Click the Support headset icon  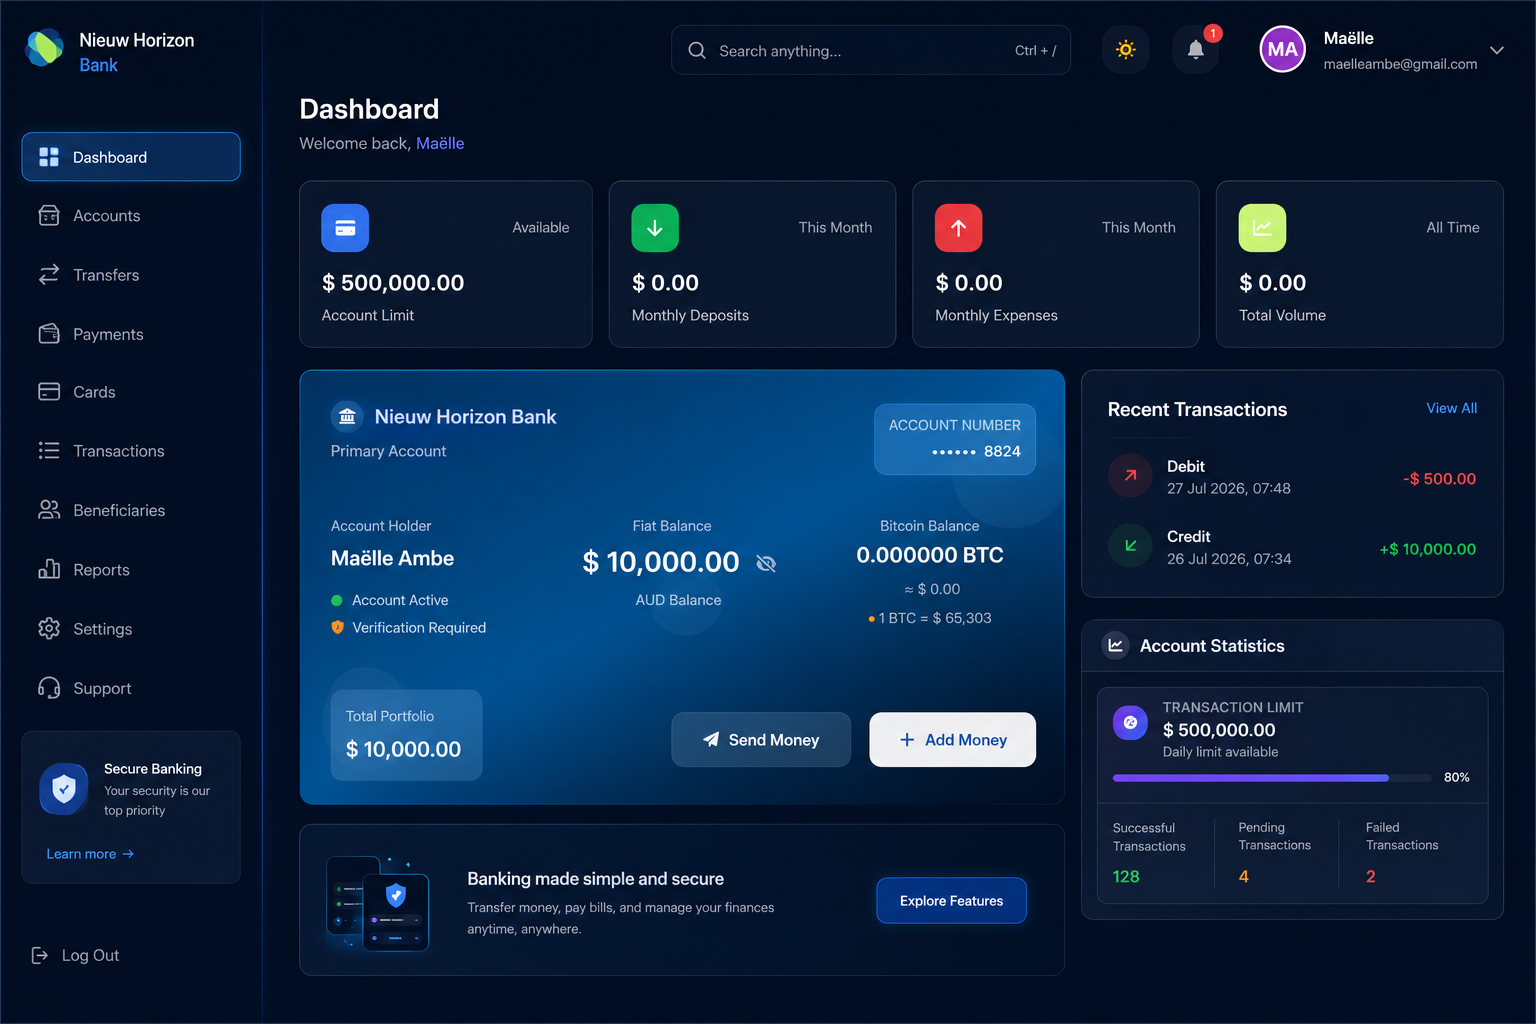coord(49,688)
